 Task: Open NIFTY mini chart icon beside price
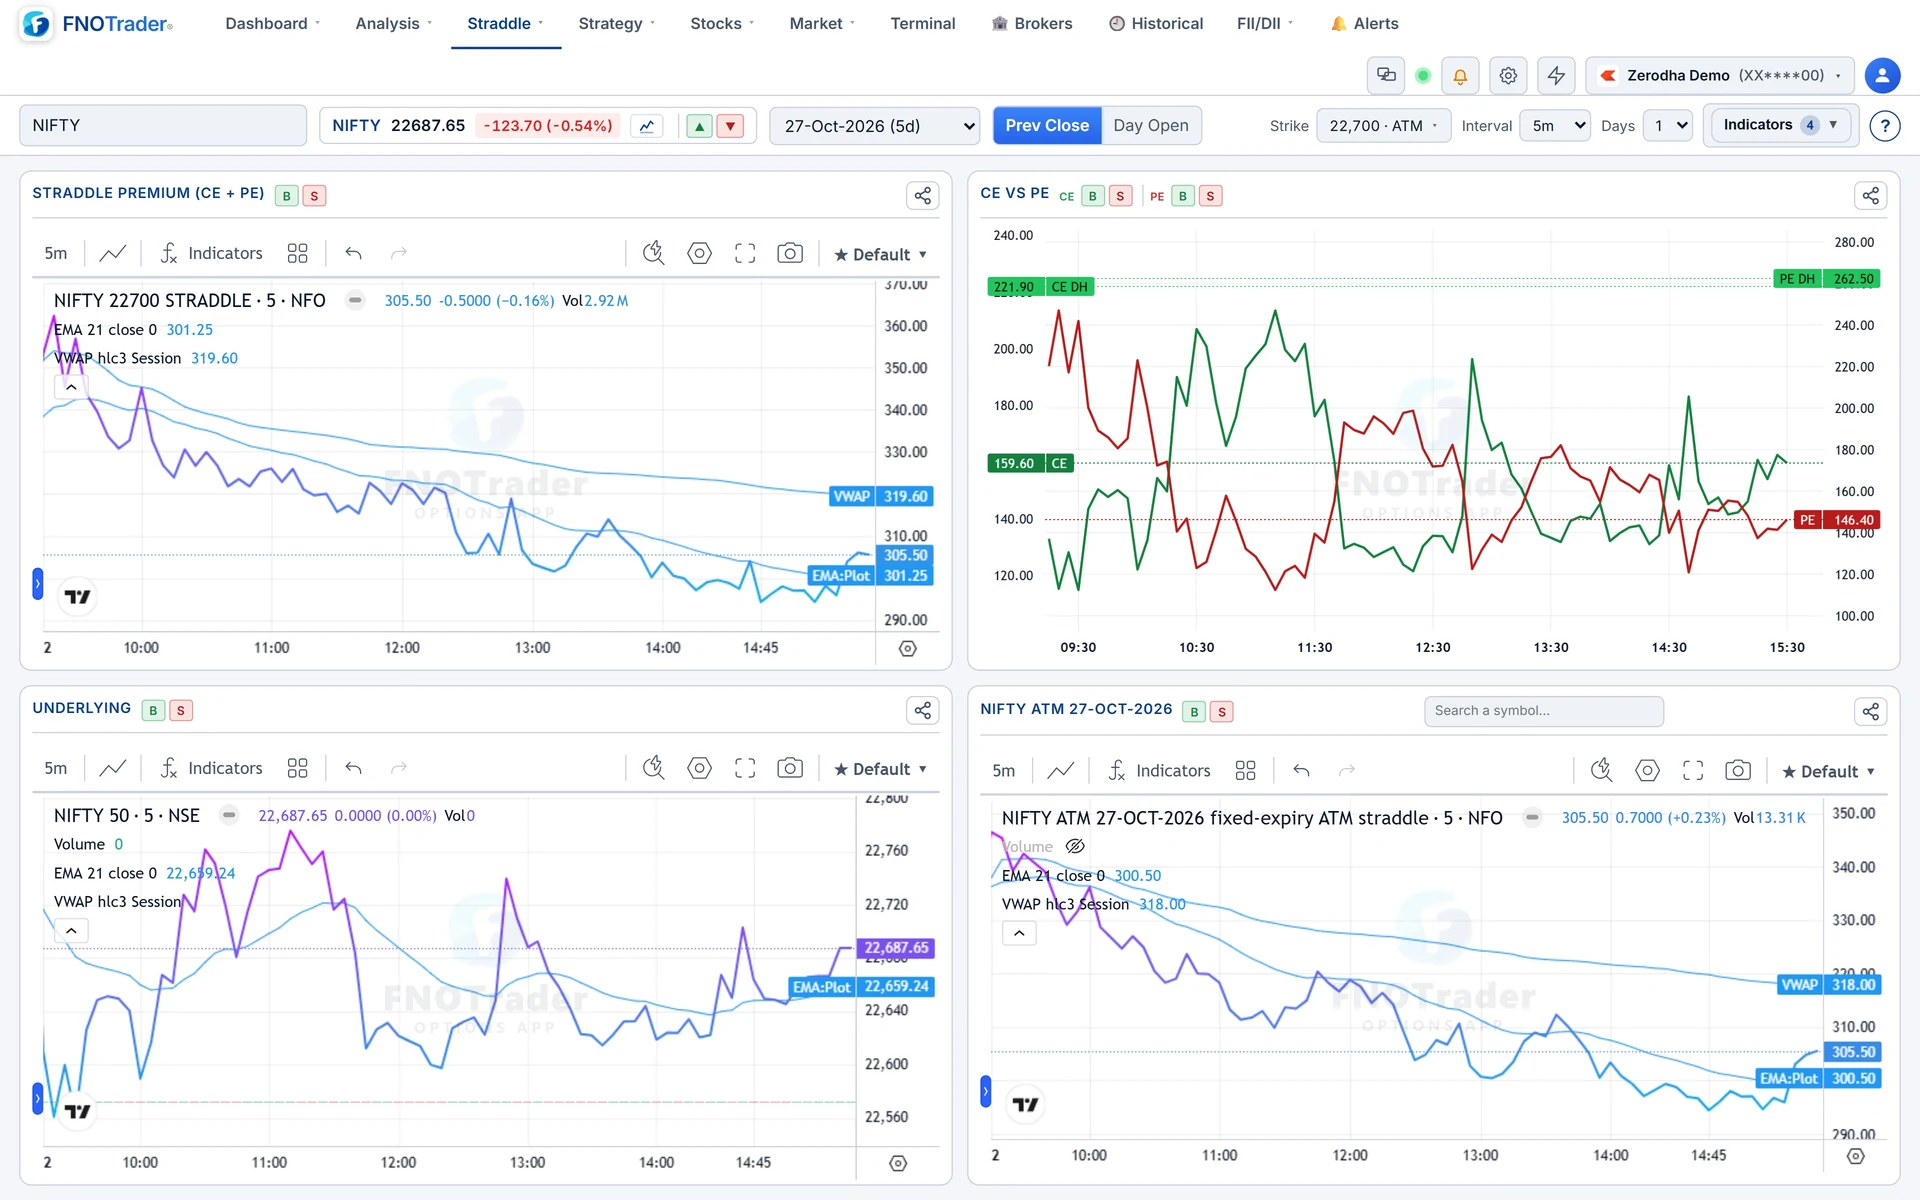click(x=647, y=126)
